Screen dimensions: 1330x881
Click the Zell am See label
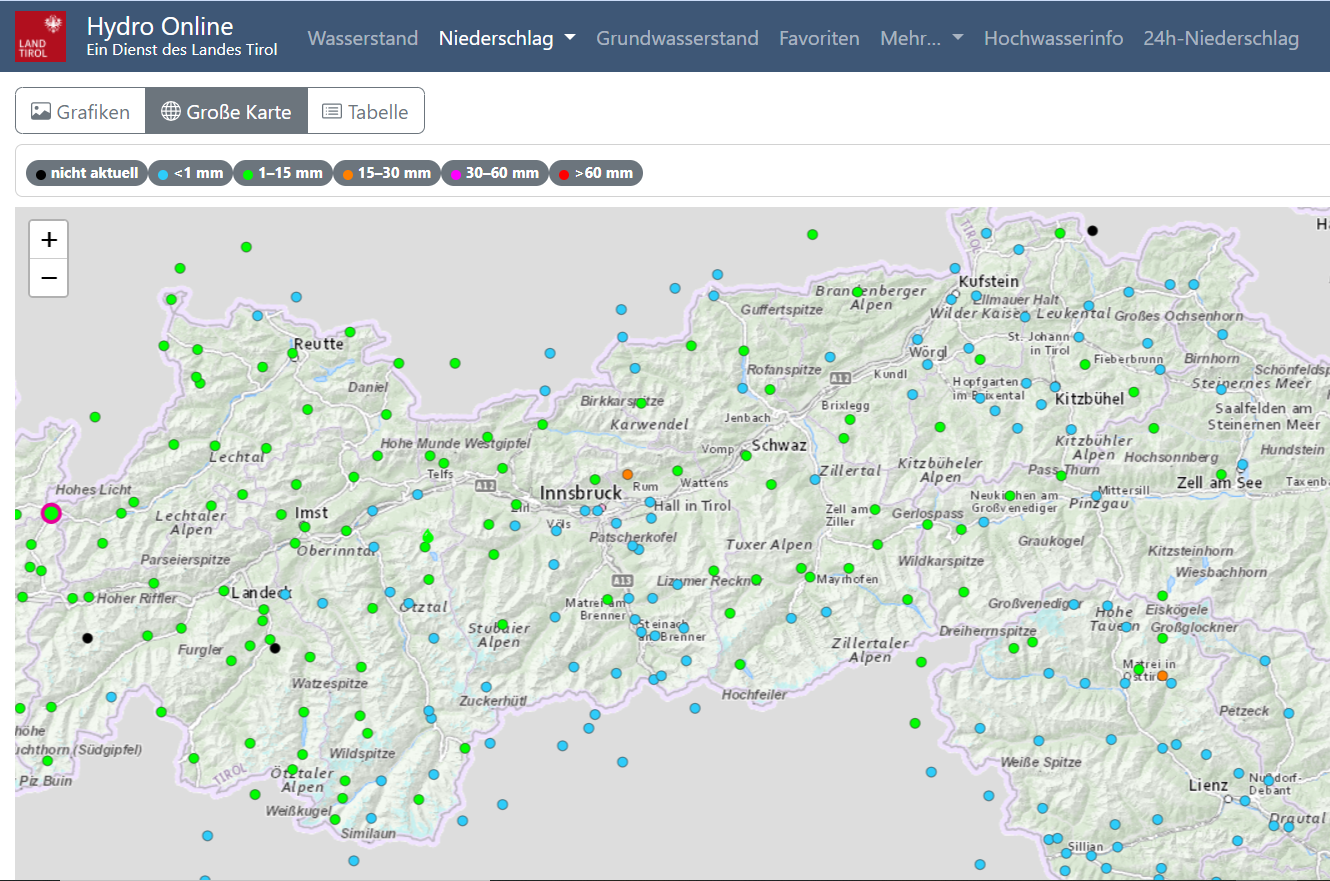(x=1219, y=482)
